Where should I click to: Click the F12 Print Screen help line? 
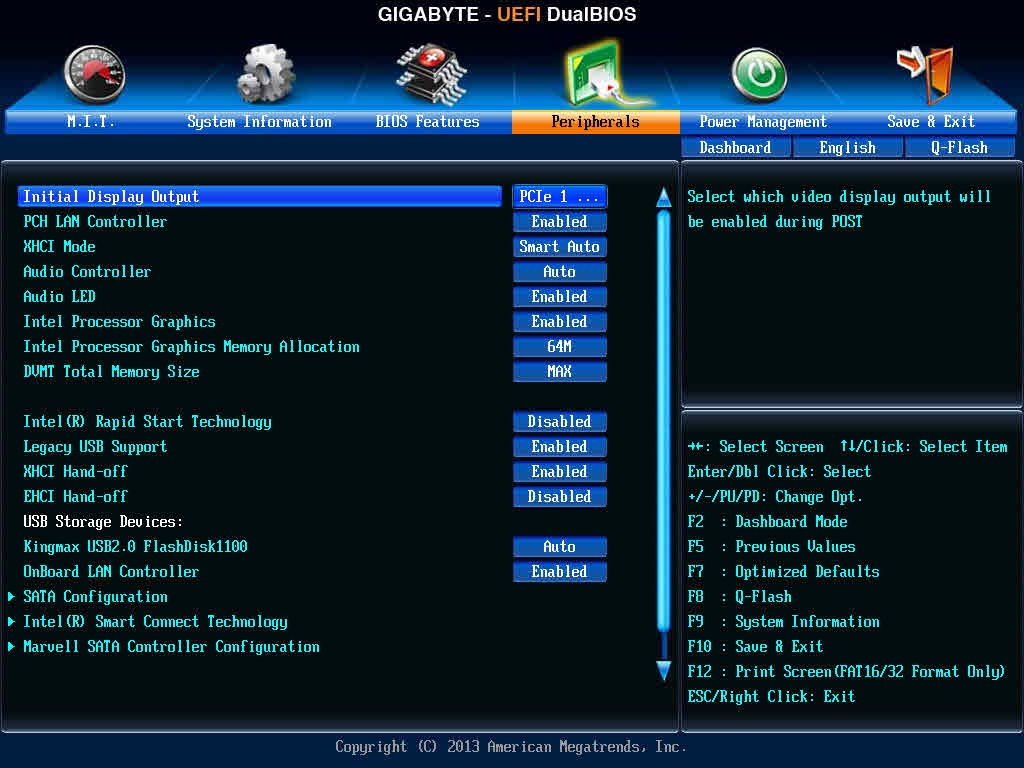846,671
